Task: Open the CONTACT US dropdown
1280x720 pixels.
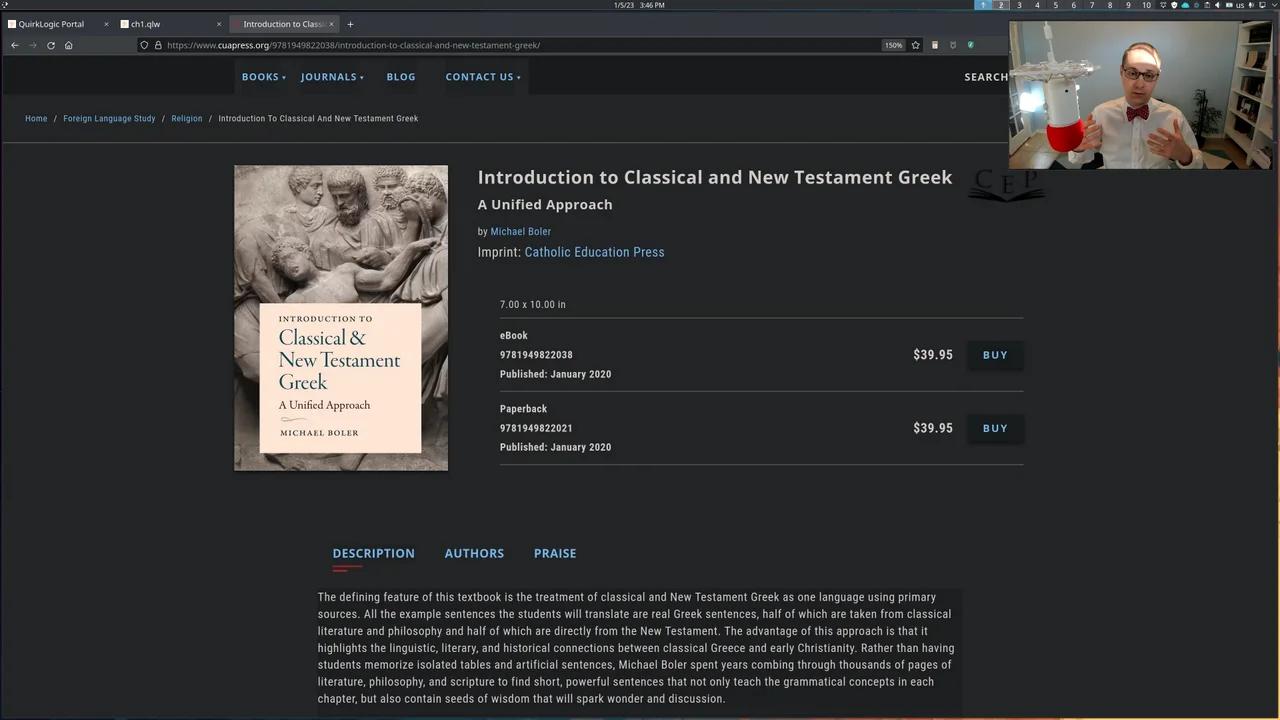Action: pos(479,77)
